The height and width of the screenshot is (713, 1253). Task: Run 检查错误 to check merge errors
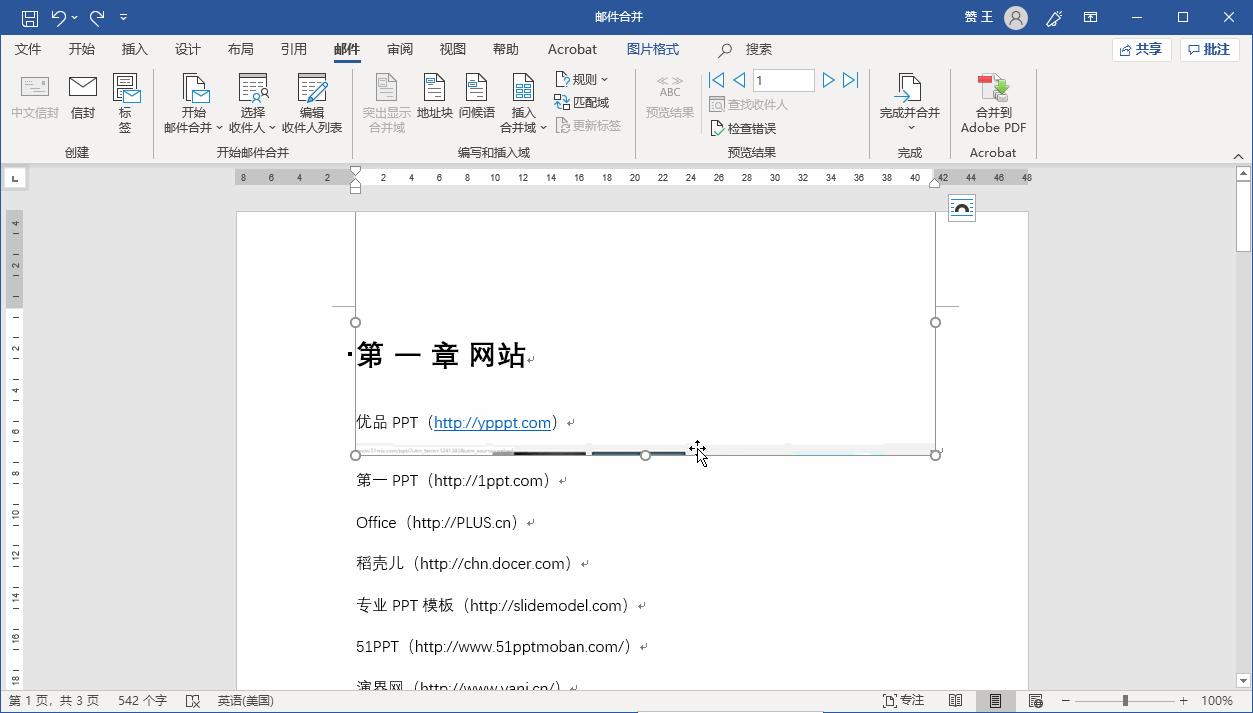point(745,127)
